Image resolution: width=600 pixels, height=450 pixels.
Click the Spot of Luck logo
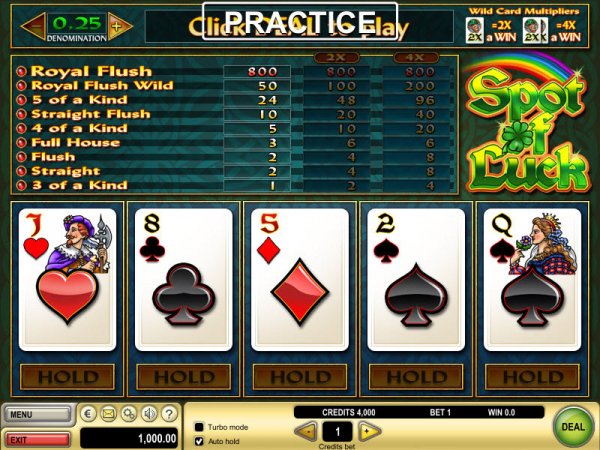point(527,126)
